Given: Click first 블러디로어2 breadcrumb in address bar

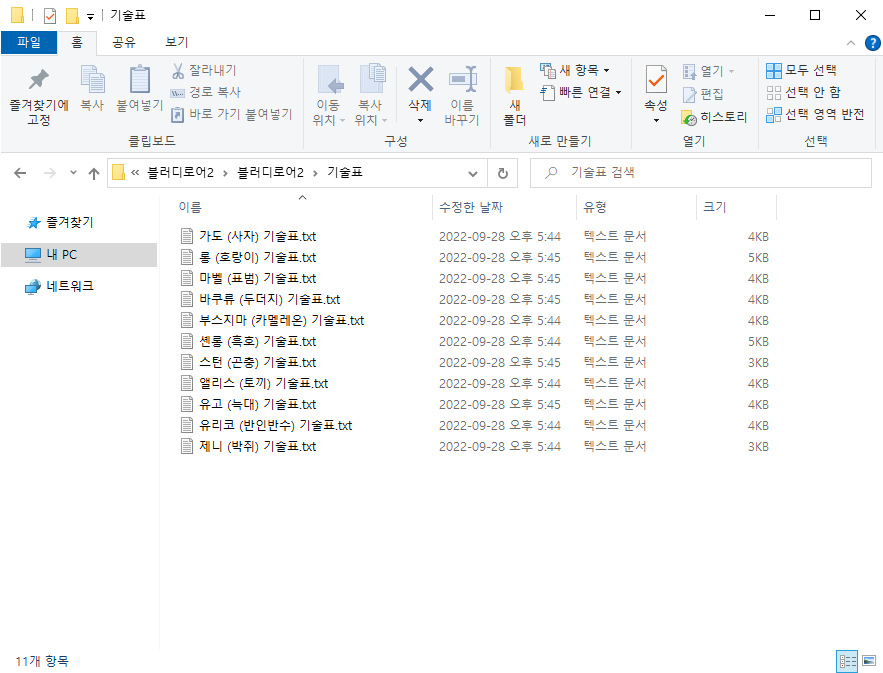Looking at the screenshot, I should click(180, 172).
